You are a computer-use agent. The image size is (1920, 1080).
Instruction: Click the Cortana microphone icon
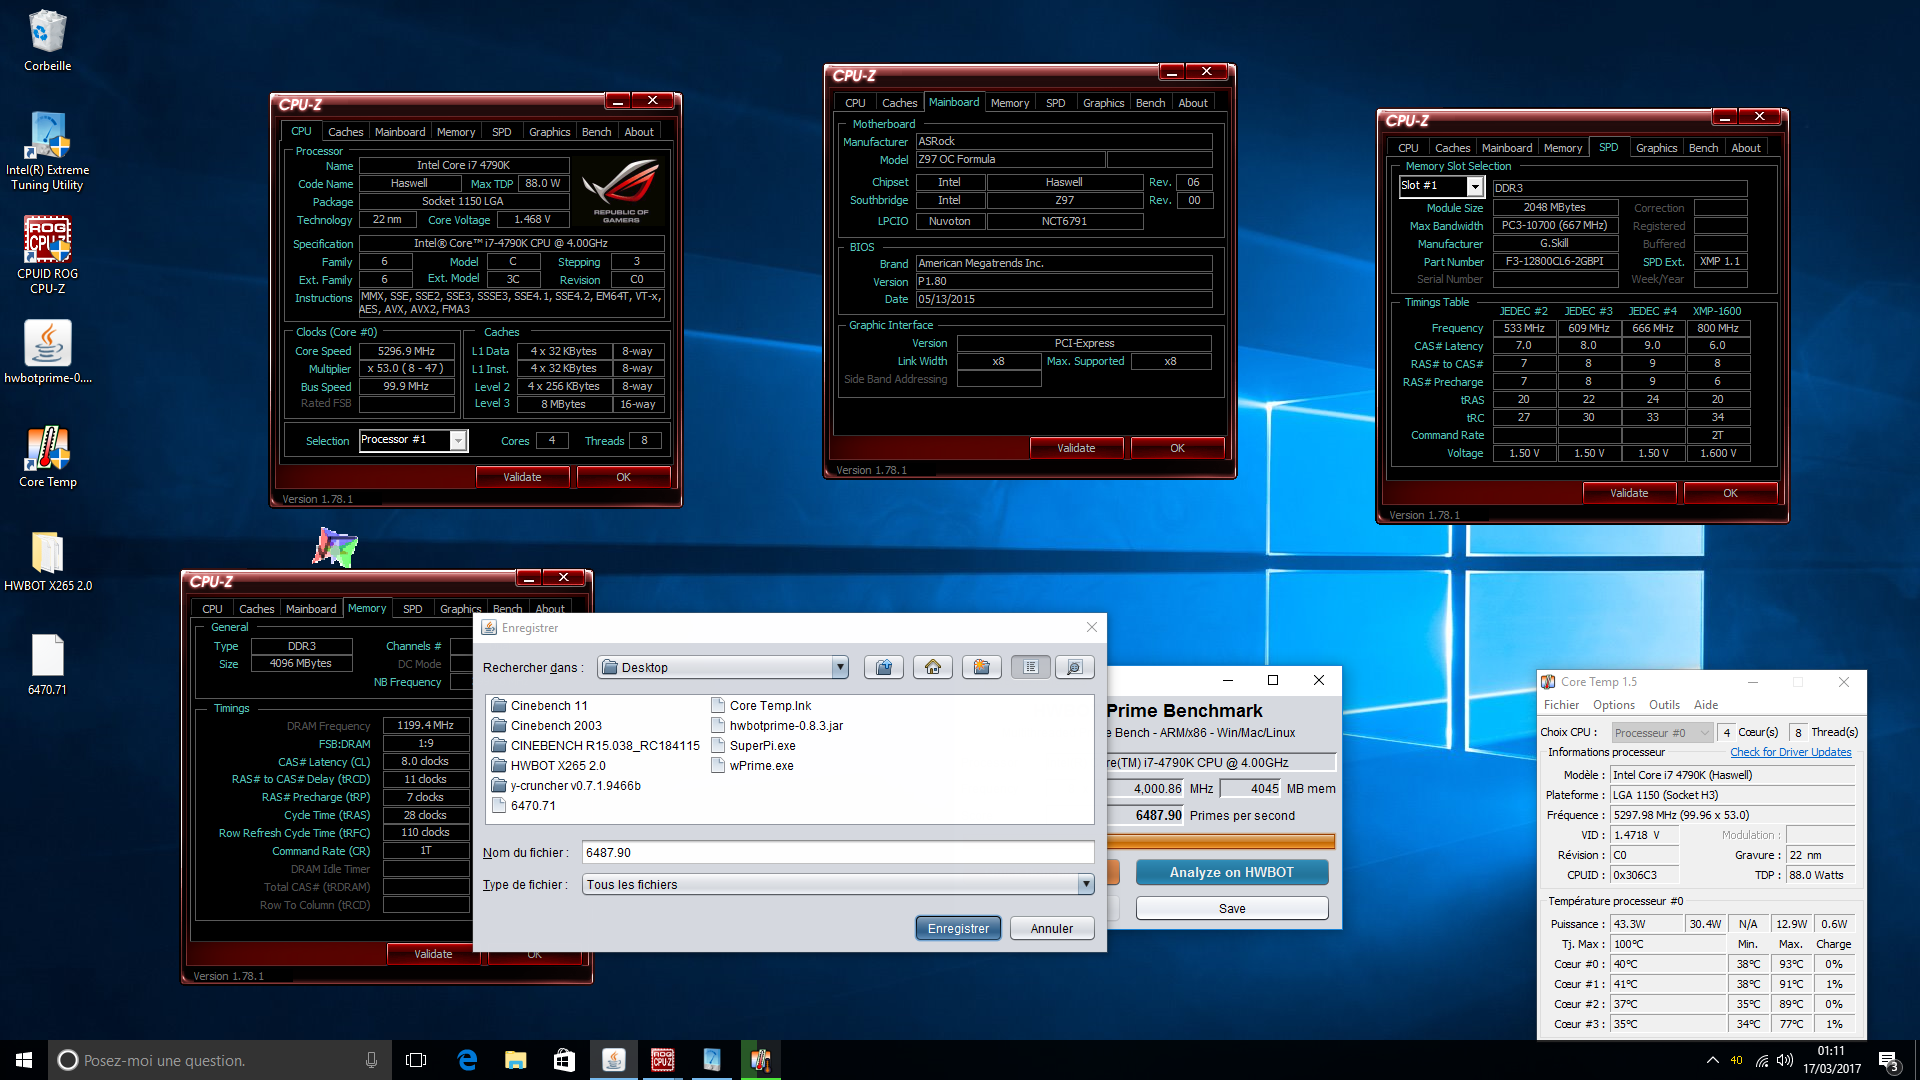[371, 1060]
